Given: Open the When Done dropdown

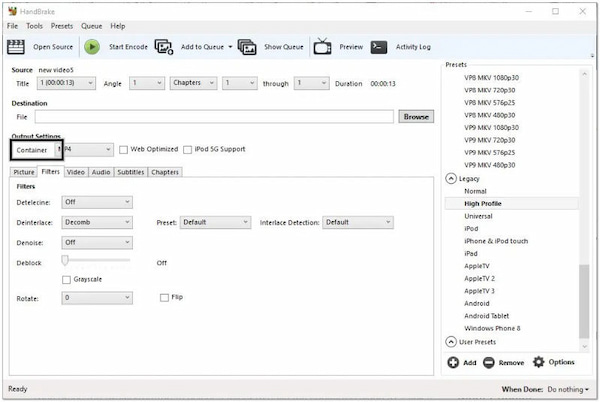Looking at the screenshot, I should click(x=568, y=389).
